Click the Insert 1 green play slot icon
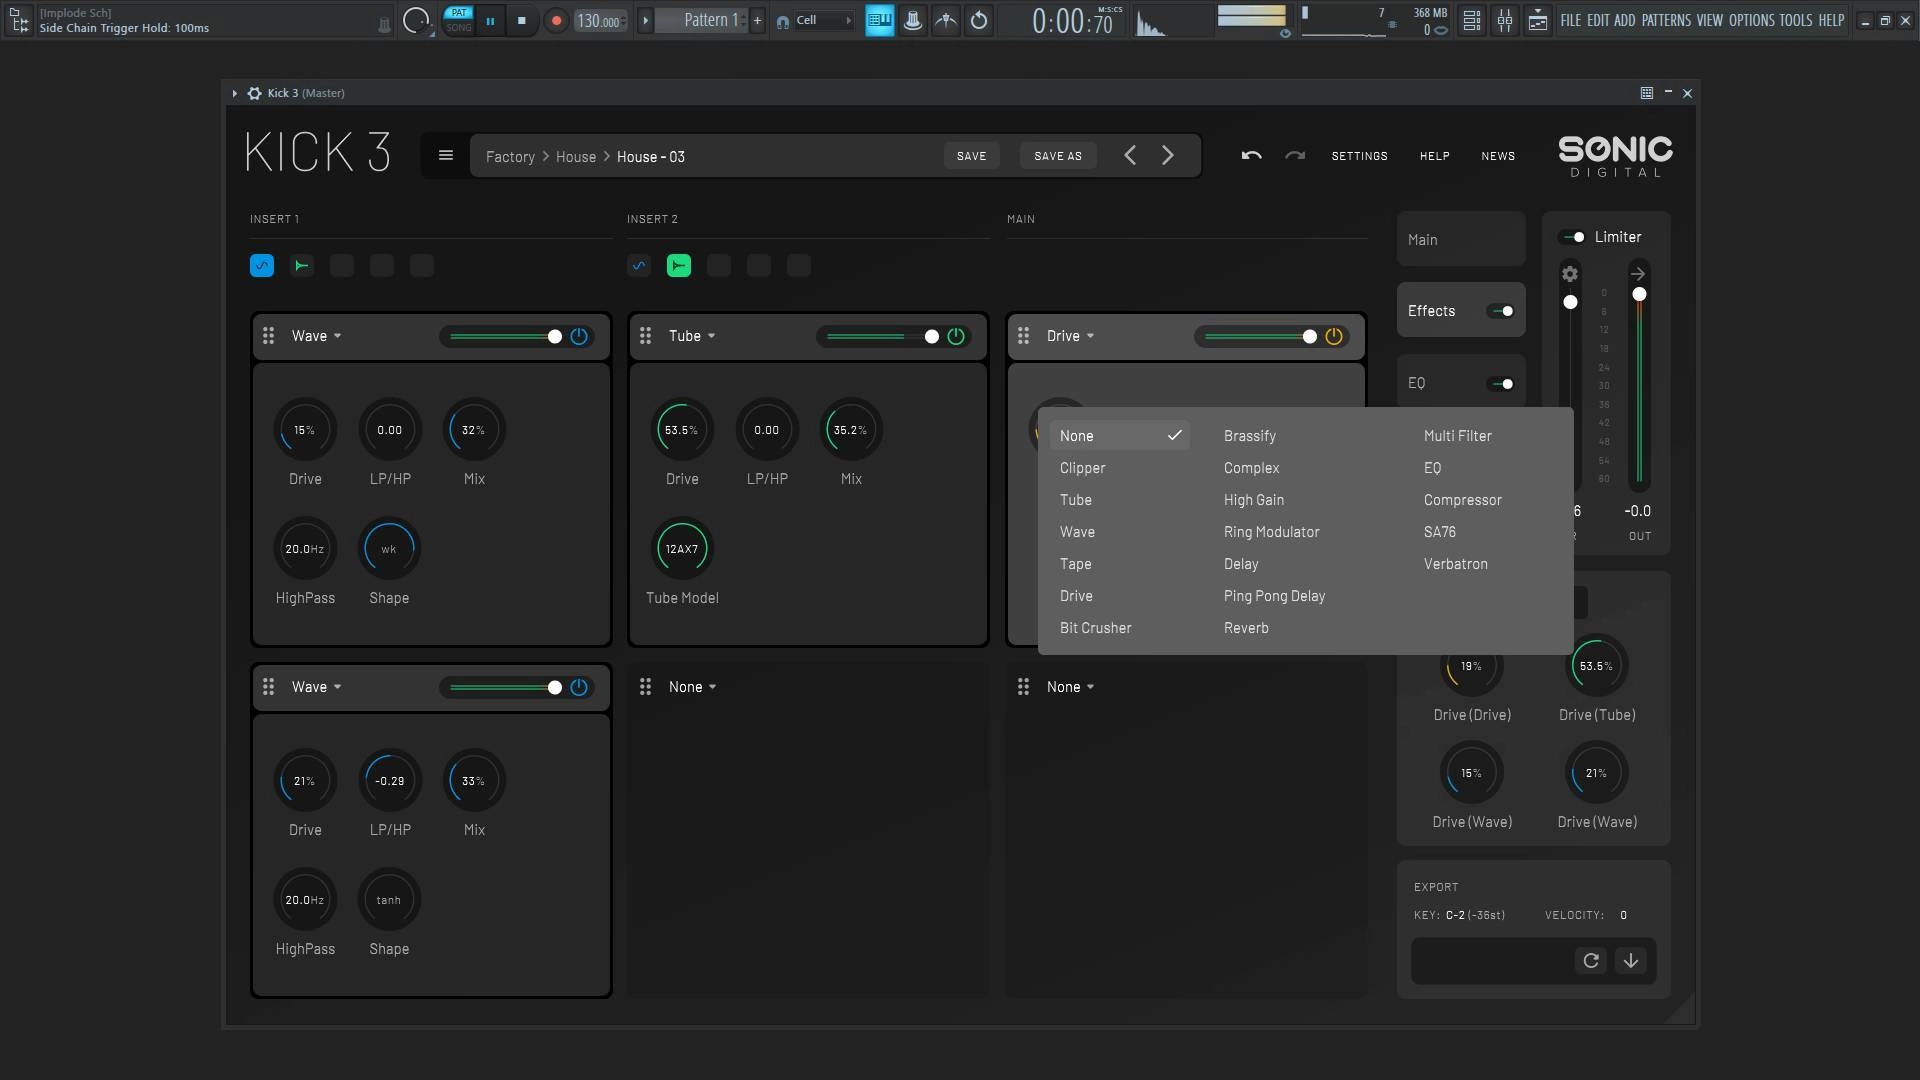 pyautogui.click(x=302, y=266)
